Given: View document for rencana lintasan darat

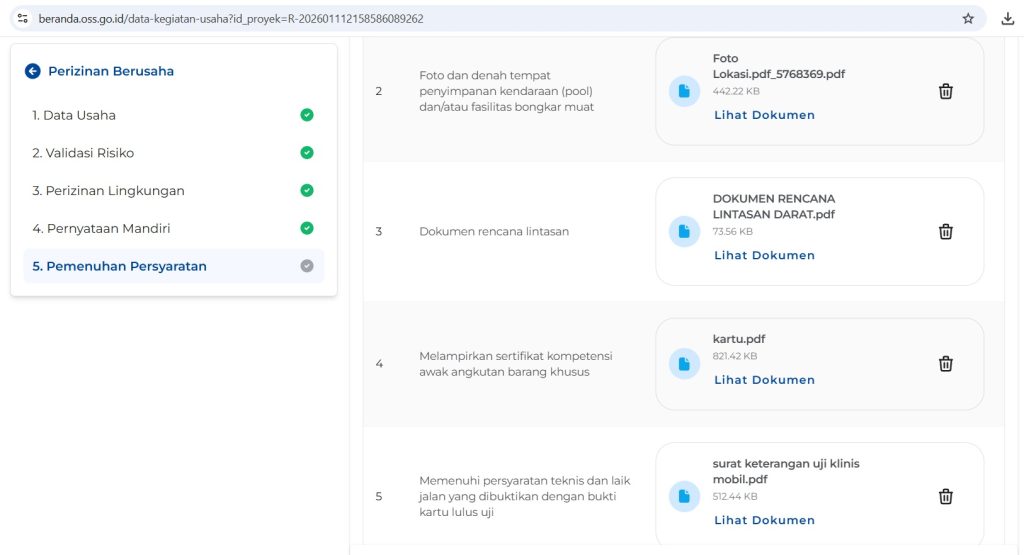Looking at the screenshot, I should tap(764, 255).
